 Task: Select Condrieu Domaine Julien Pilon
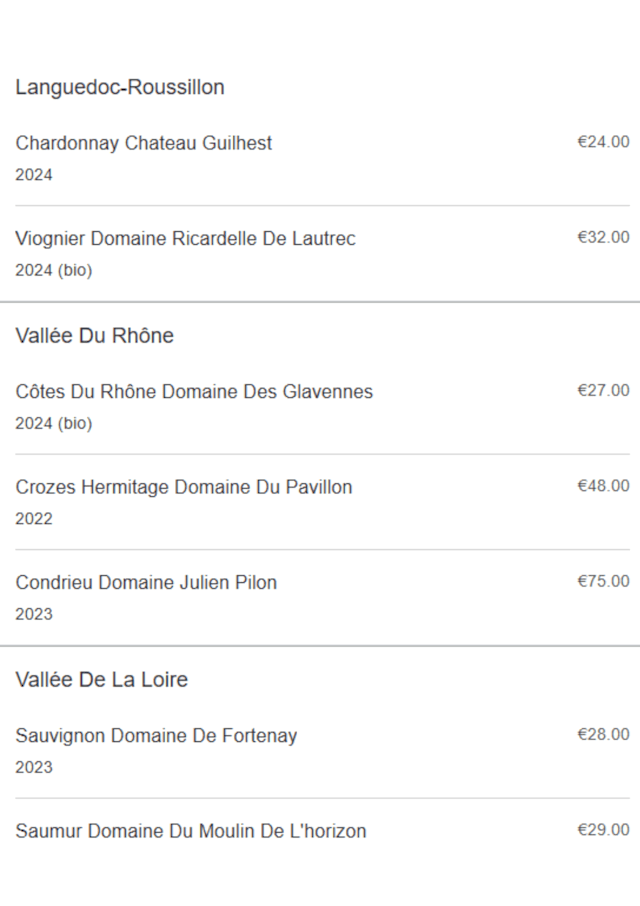coord(146,582)
